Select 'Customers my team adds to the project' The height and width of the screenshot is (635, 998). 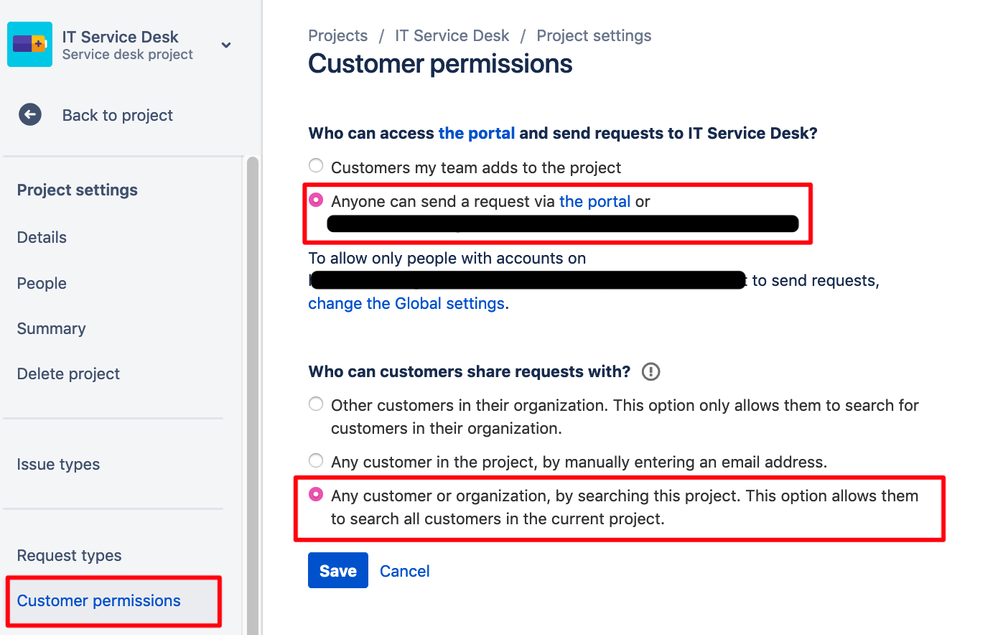pos(316,166)
